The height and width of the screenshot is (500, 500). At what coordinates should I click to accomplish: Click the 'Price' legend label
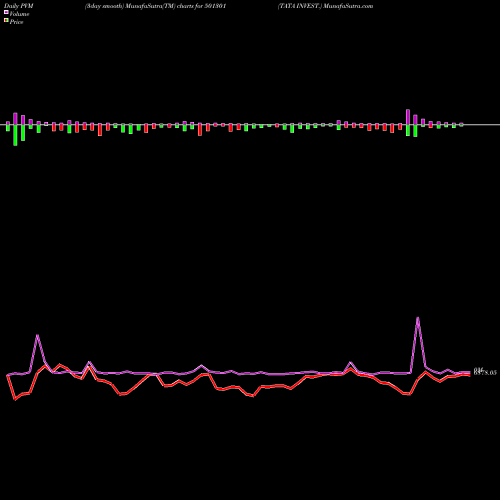[16, 22]
